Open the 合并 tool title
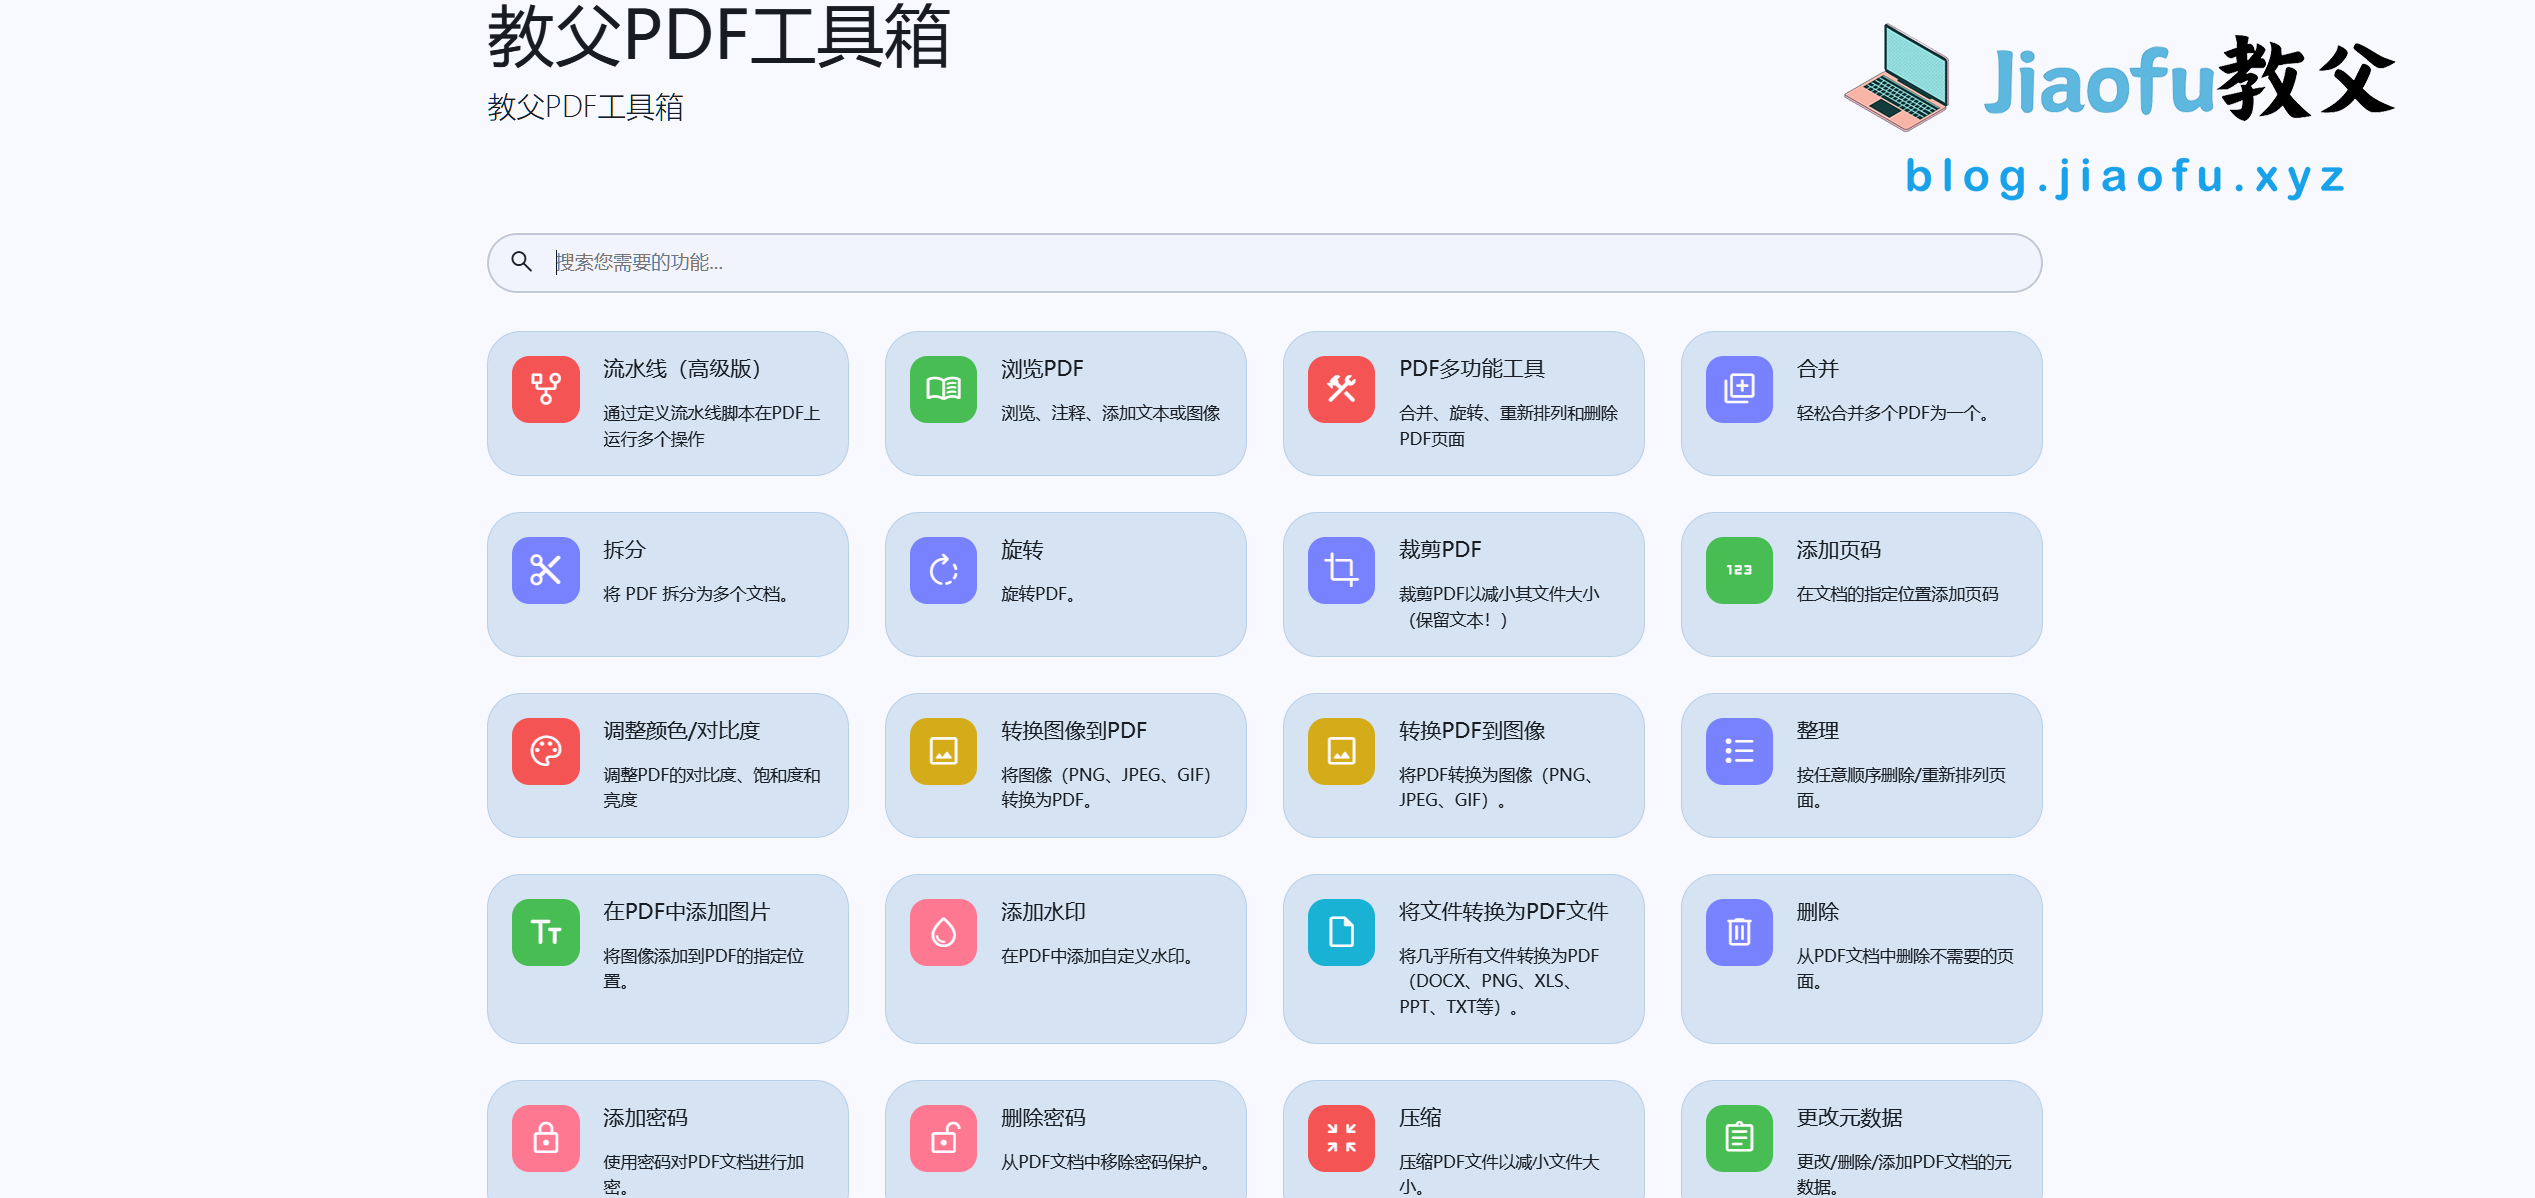 pos(1818,369)
